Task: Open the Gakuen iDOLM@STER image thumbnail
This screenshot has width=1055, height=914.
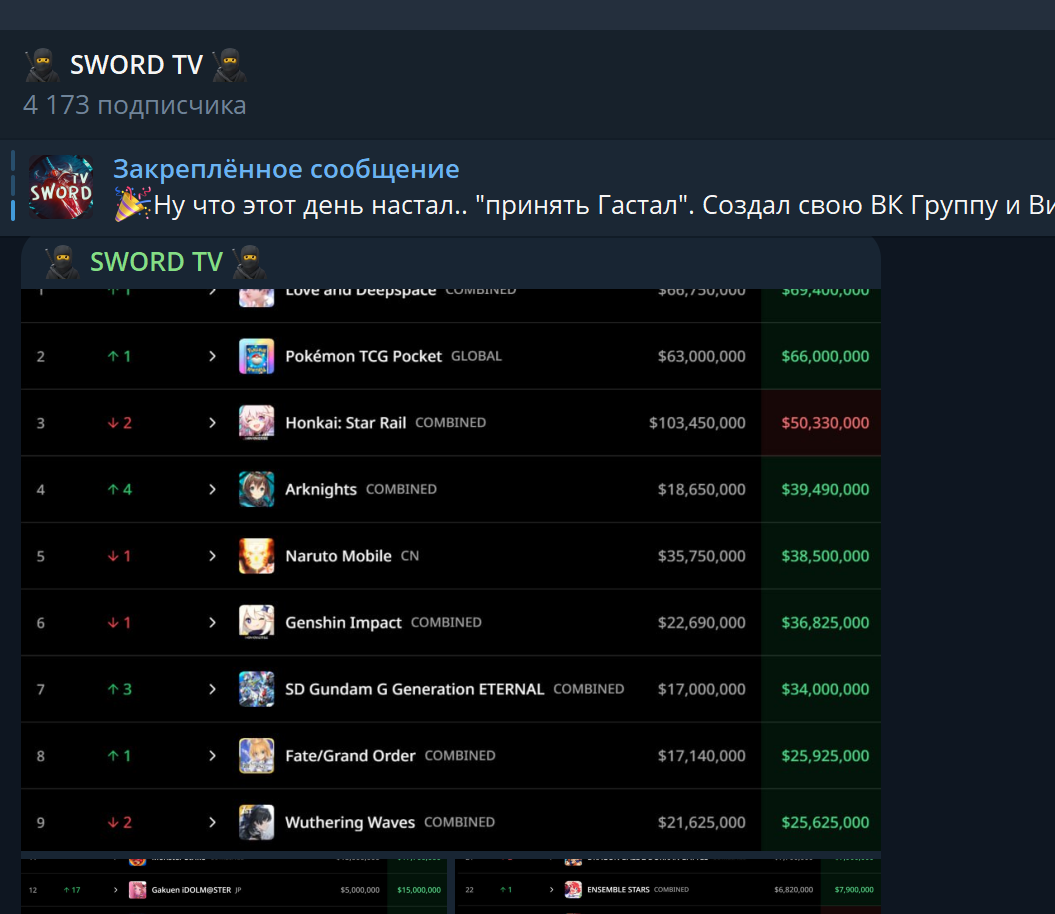Action: pos(233,886)
